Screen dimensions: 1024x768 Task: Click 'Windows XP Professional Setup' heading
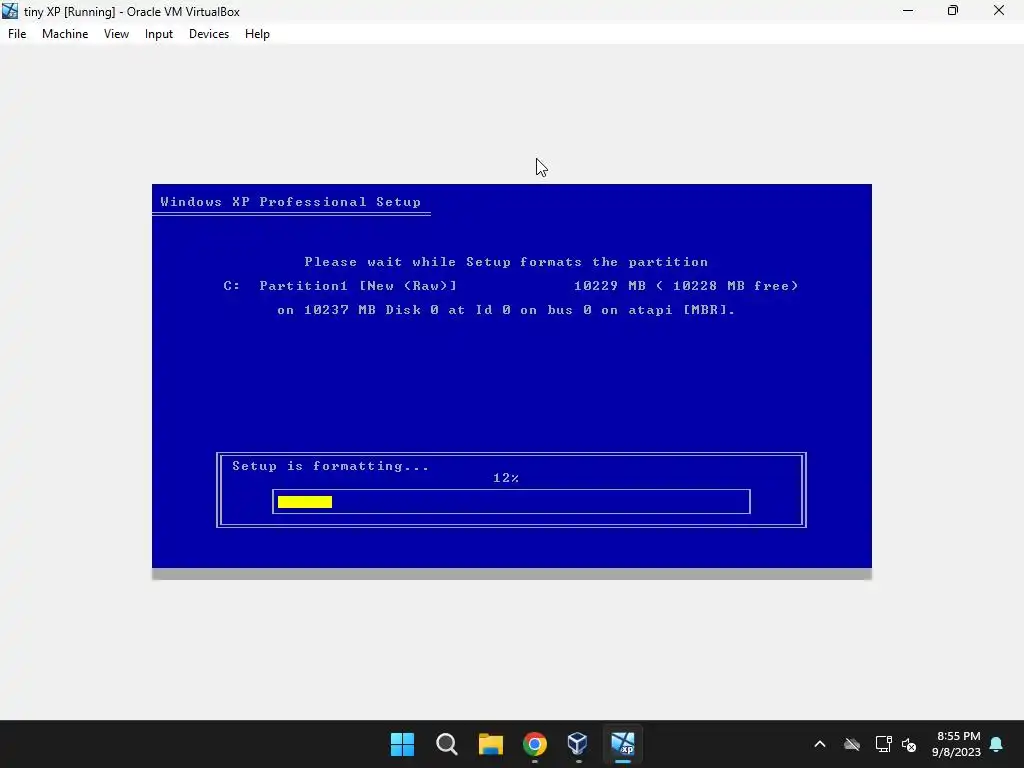291,202
